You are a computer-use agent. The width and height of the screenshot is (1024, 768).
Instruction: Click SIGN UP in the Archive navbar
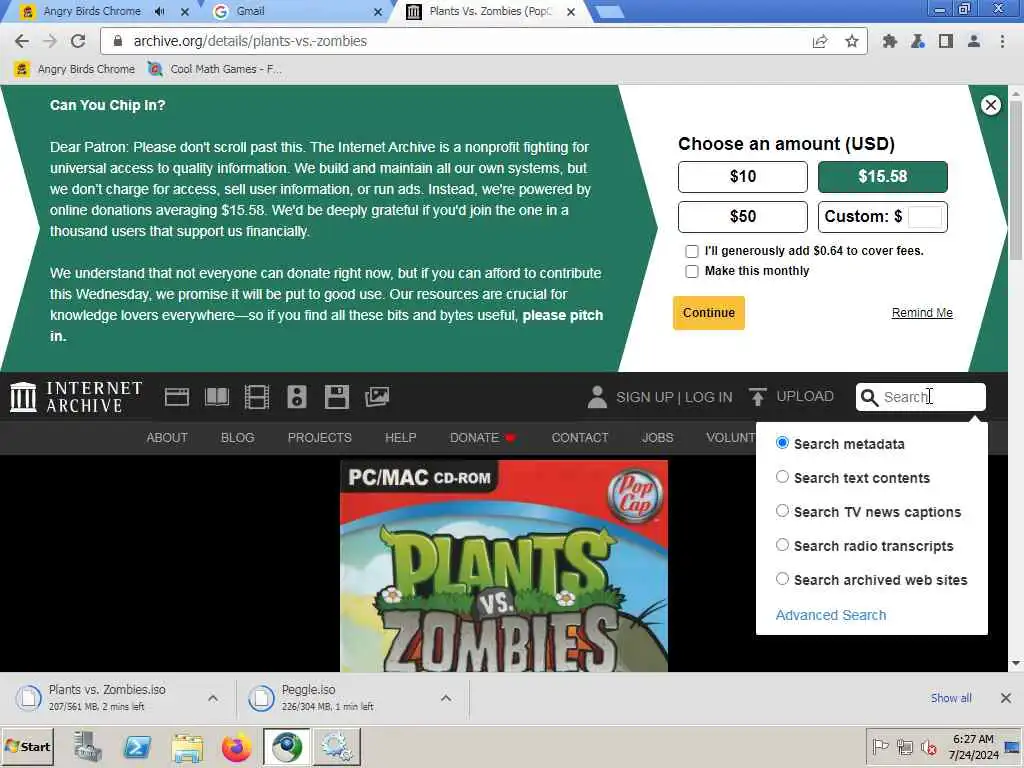(x=645, y=397)
